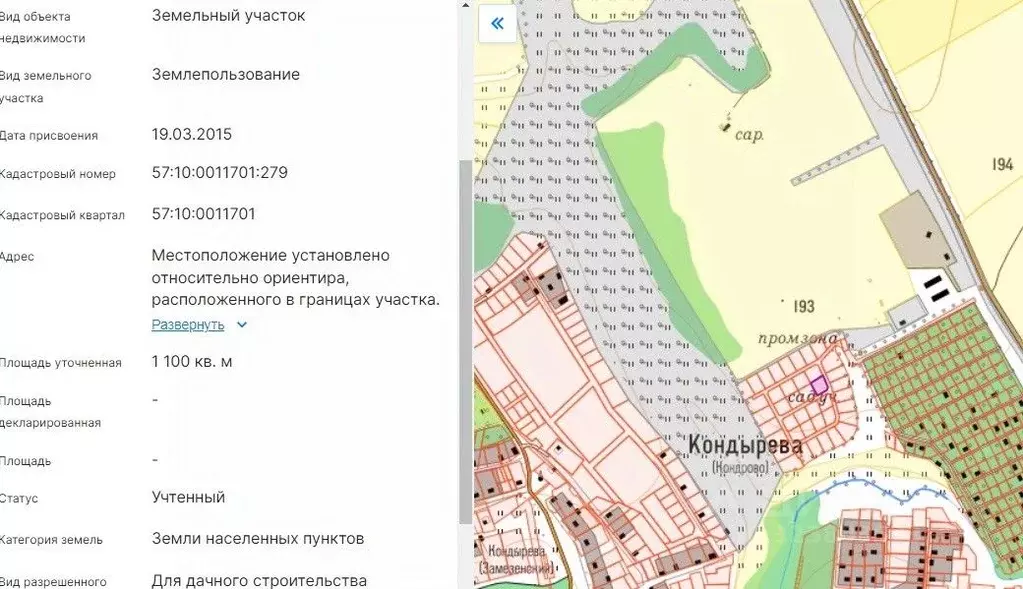This screenshot has height=589, width=1023.
Task: Collapse the info panel with the double-chevron icon
Action: tap(496, 23)
